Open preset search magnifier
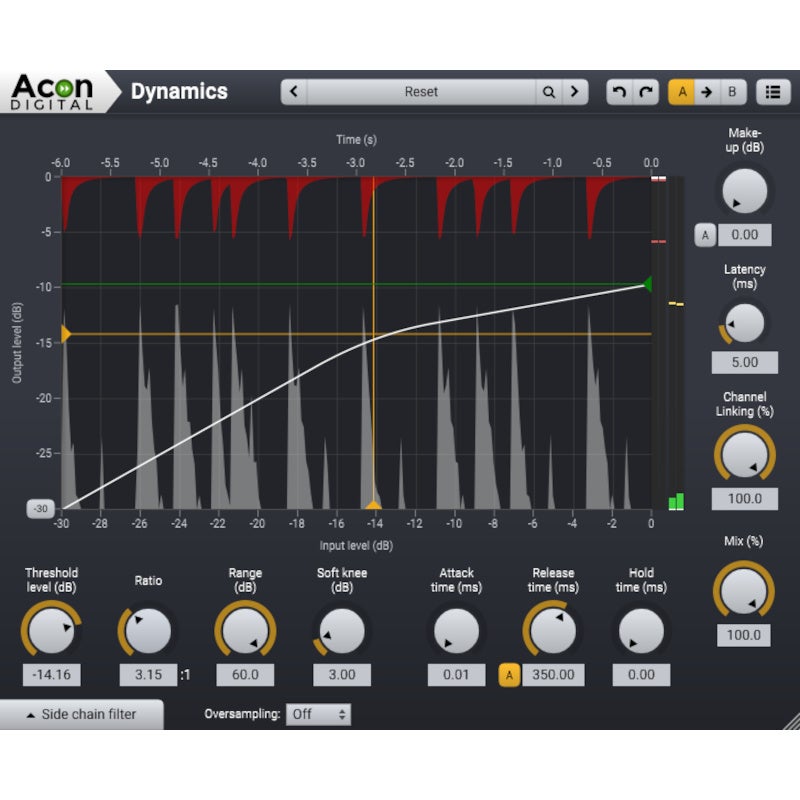The image size is (800, 800). coord(548,92)
